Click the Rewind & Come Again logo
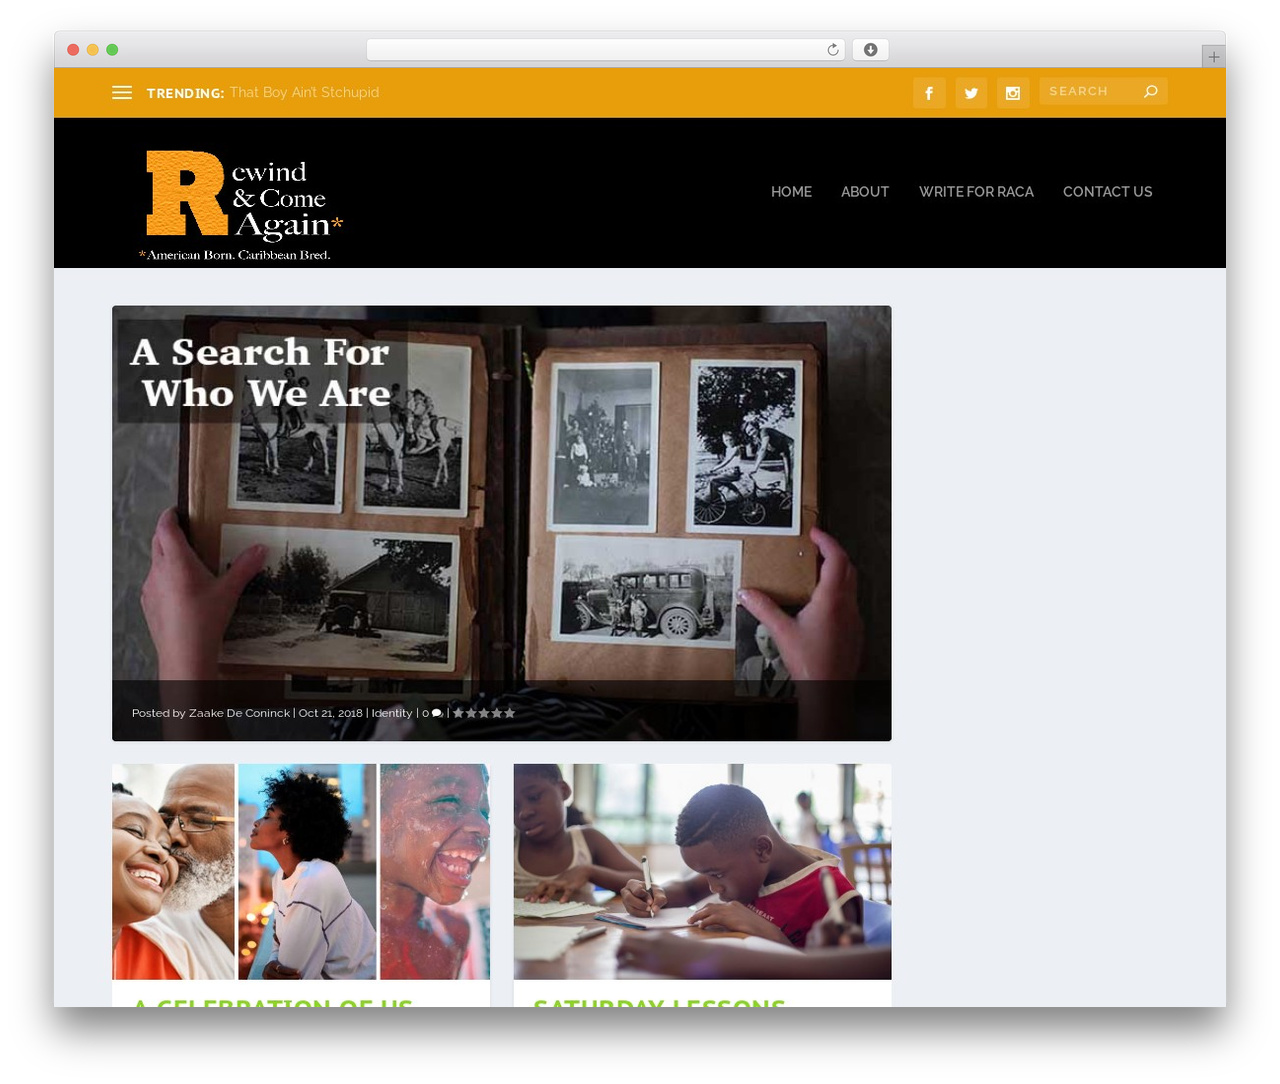The width and height of the screenshot is (1280, 1084). pyautogui.click(x=241, y=205)
